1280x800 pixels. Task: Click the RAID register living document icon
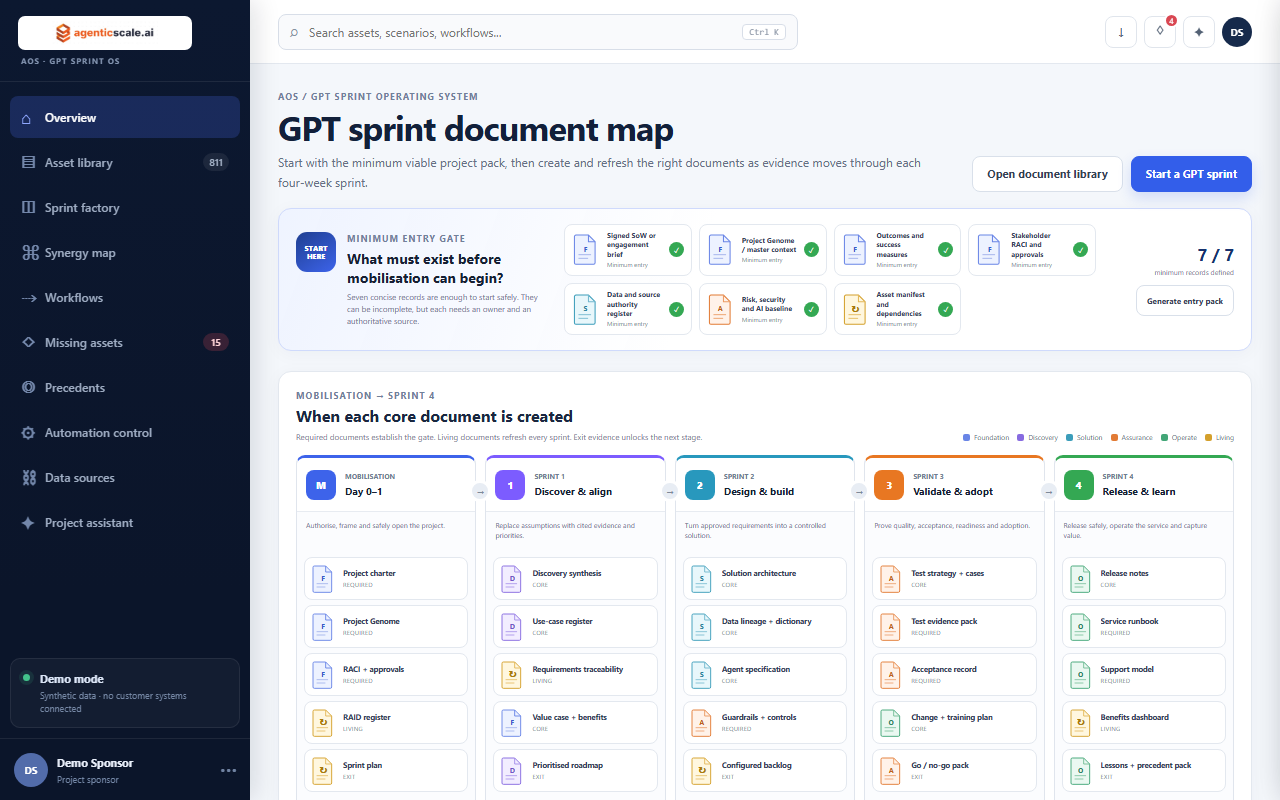pyautogui.click(x=323, y=722)
